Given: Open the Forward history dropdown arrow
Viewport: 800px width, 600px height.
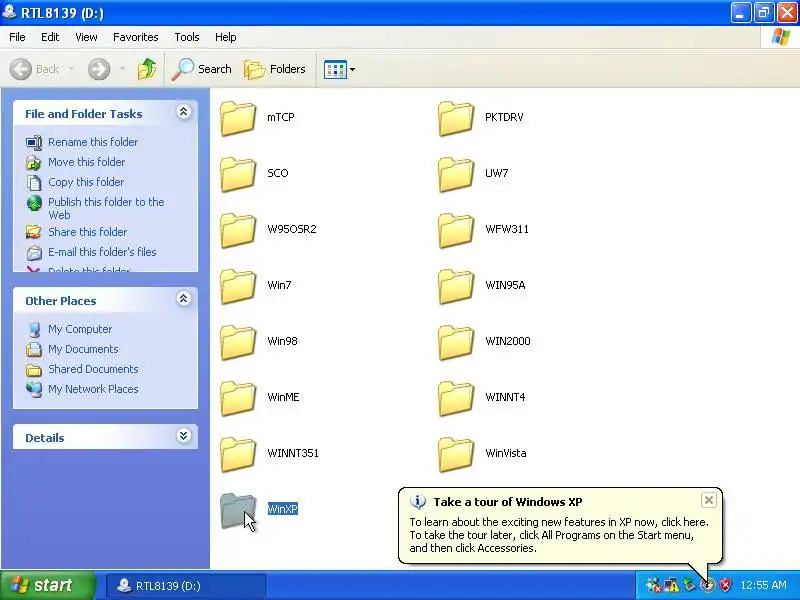Looking at the screenshot, I should tap(122, 69).
